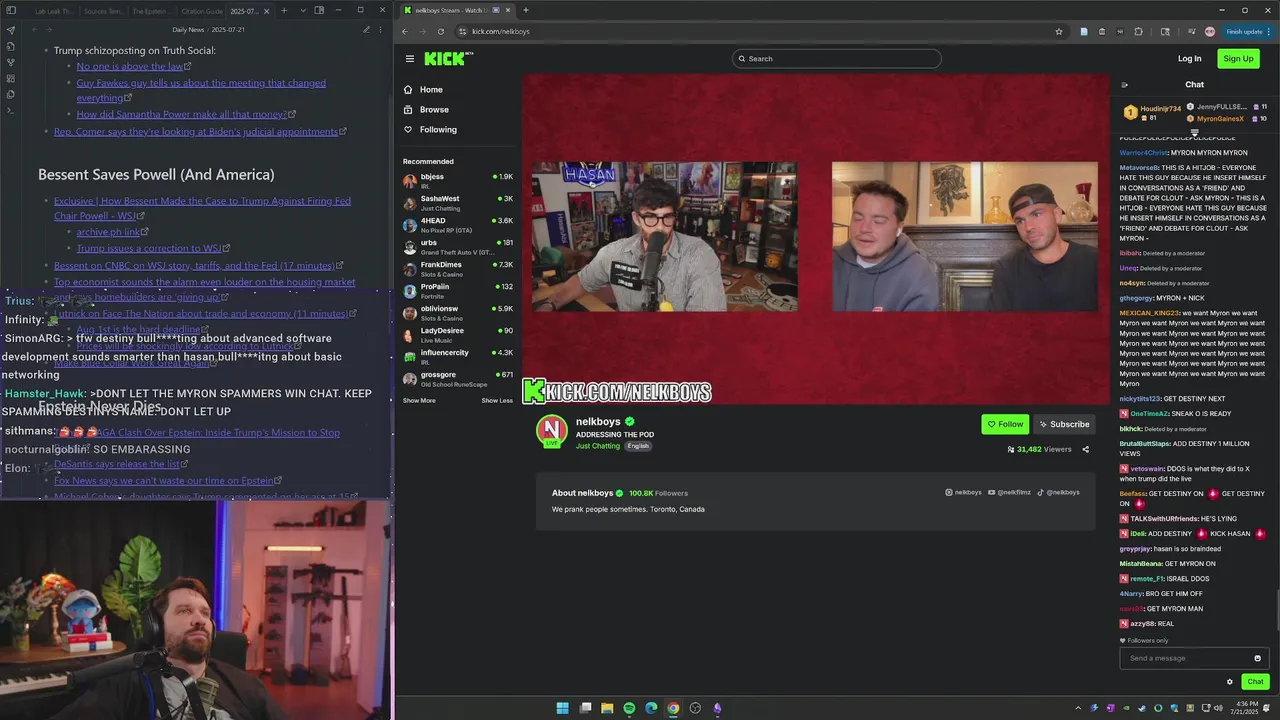The height and width of the screenshot is (720, 1280).
Task: Go to Home in Kick sidebar
Action: coord(431,90)
